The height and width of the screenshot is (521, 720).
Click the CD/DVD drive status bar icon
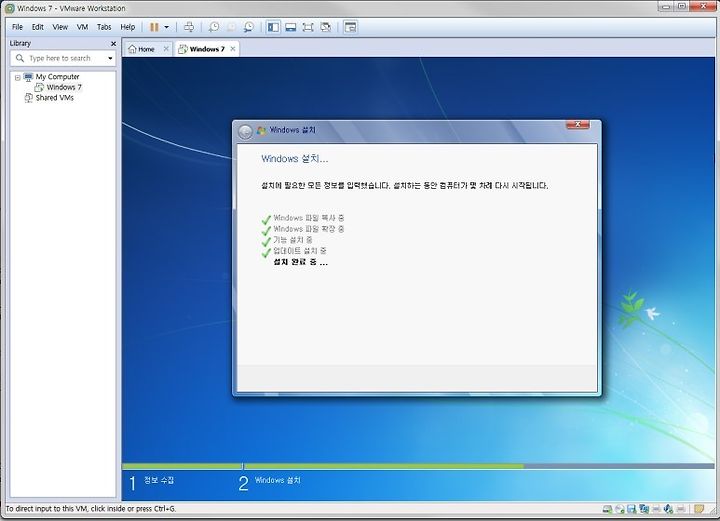619,509
